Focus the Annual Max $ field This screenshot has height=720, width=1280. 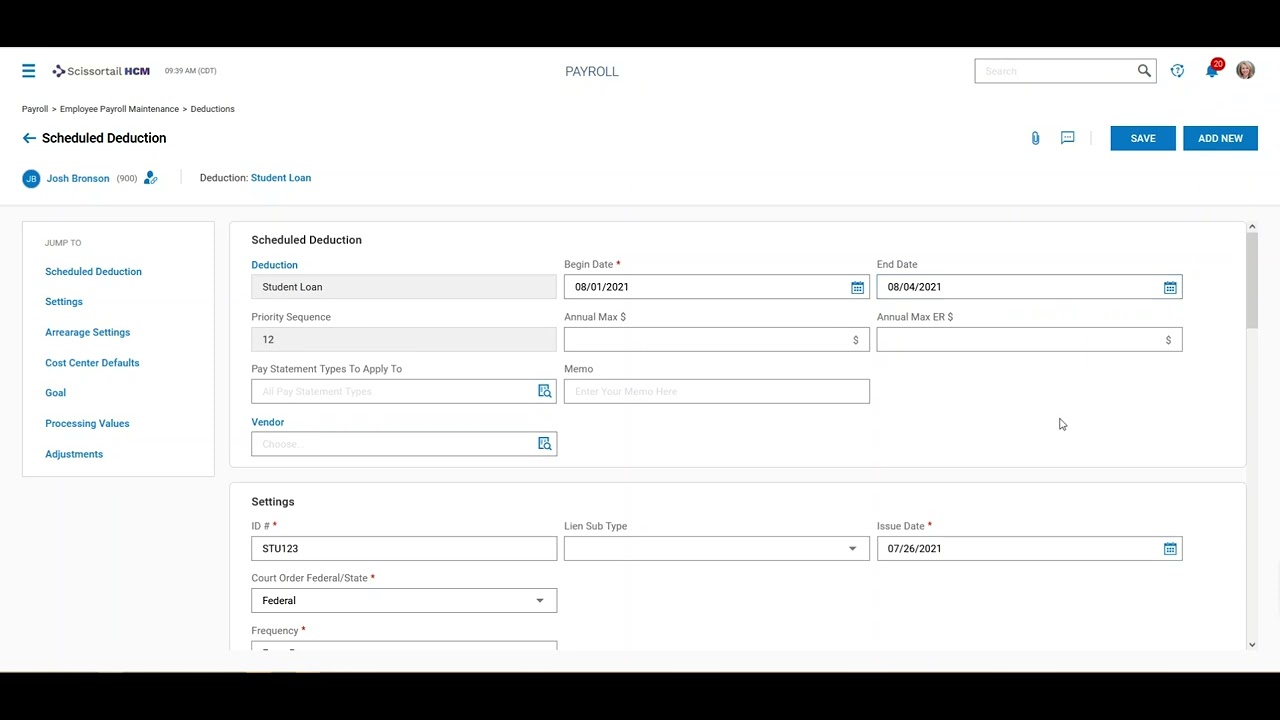716,340
